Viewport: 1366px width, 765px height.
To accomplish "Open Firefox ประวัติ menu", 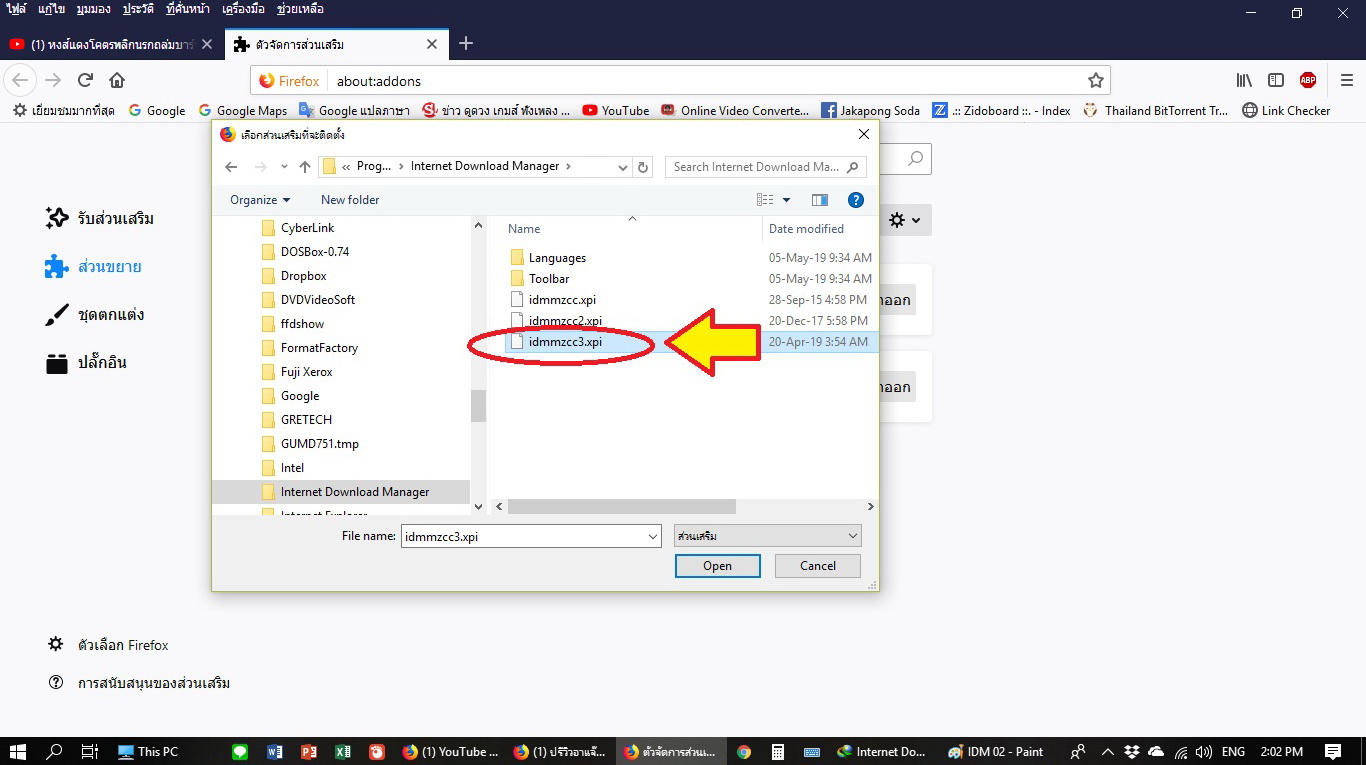I will [138, 9].
